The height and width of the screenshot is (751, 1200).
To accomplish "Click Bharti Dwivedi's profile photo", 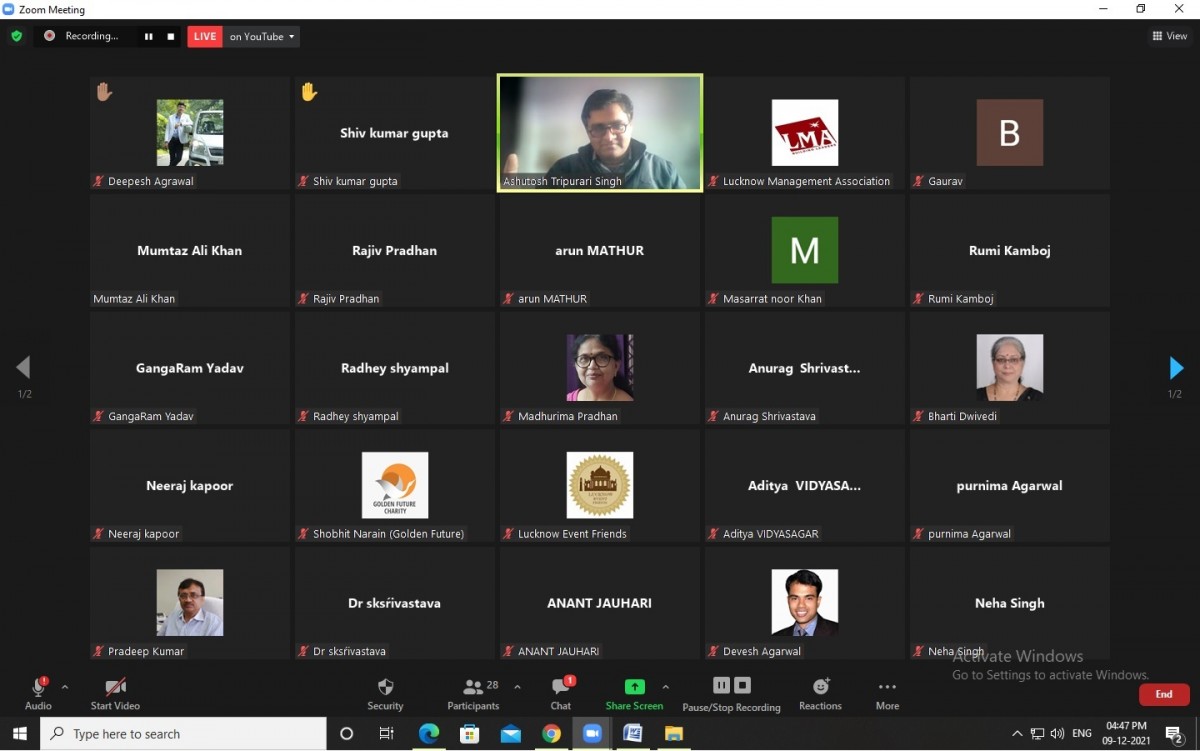I will point(1010,367).
